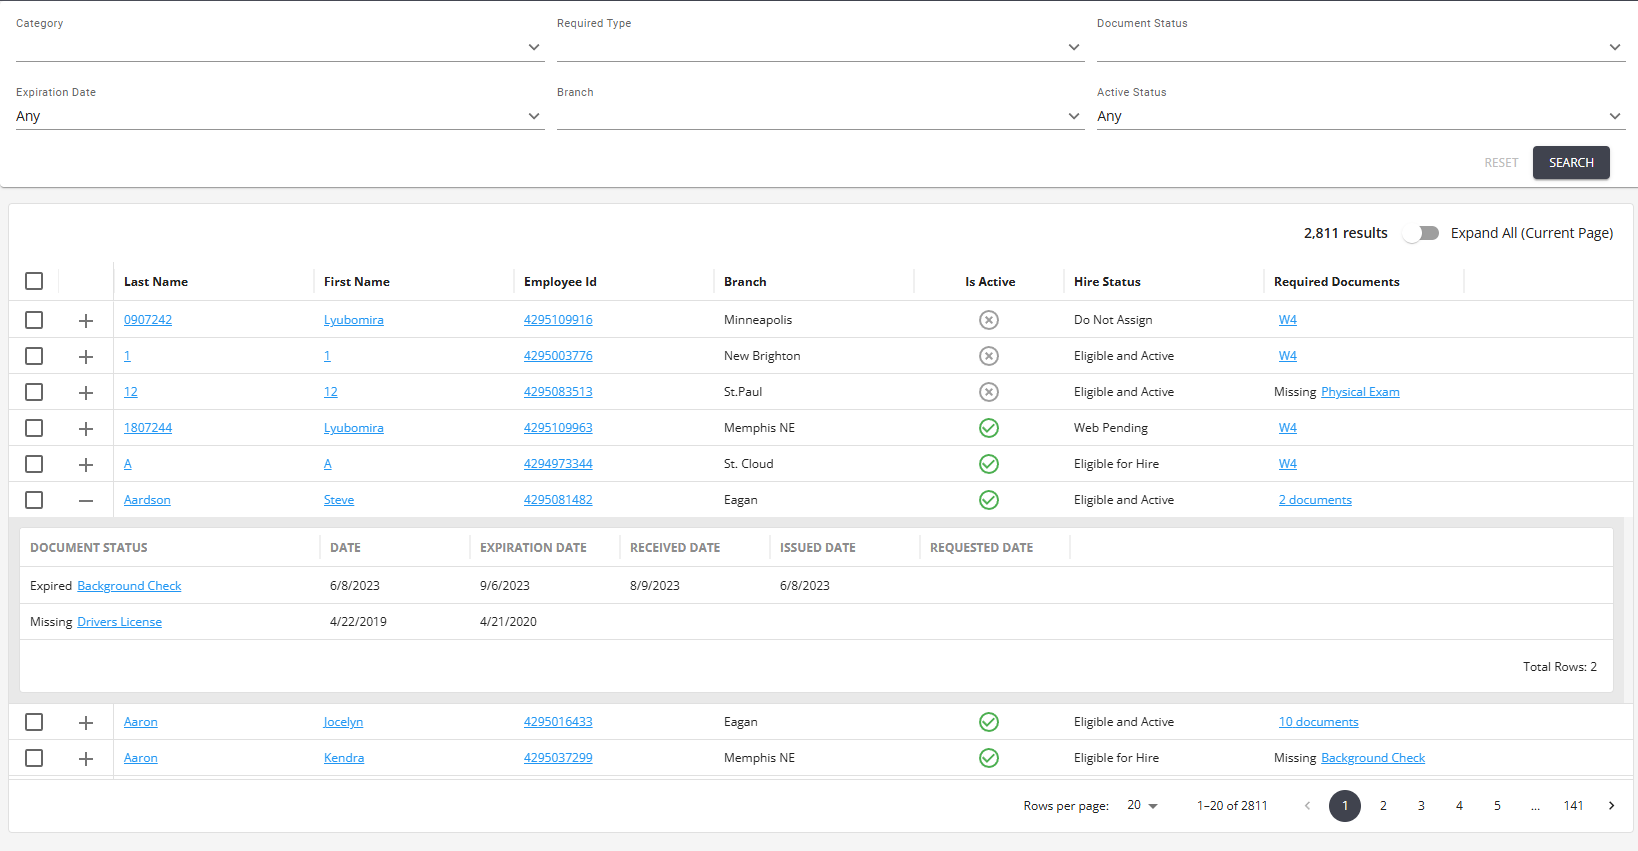Open the Expiration Date dropdown

(280, 116)
